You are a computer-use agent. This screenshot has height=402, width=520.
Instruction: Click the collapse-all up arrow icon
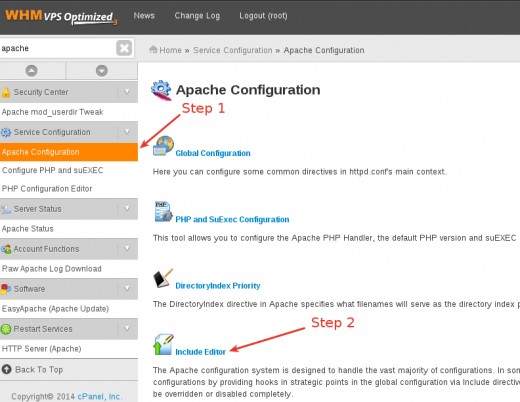point(32,71)
